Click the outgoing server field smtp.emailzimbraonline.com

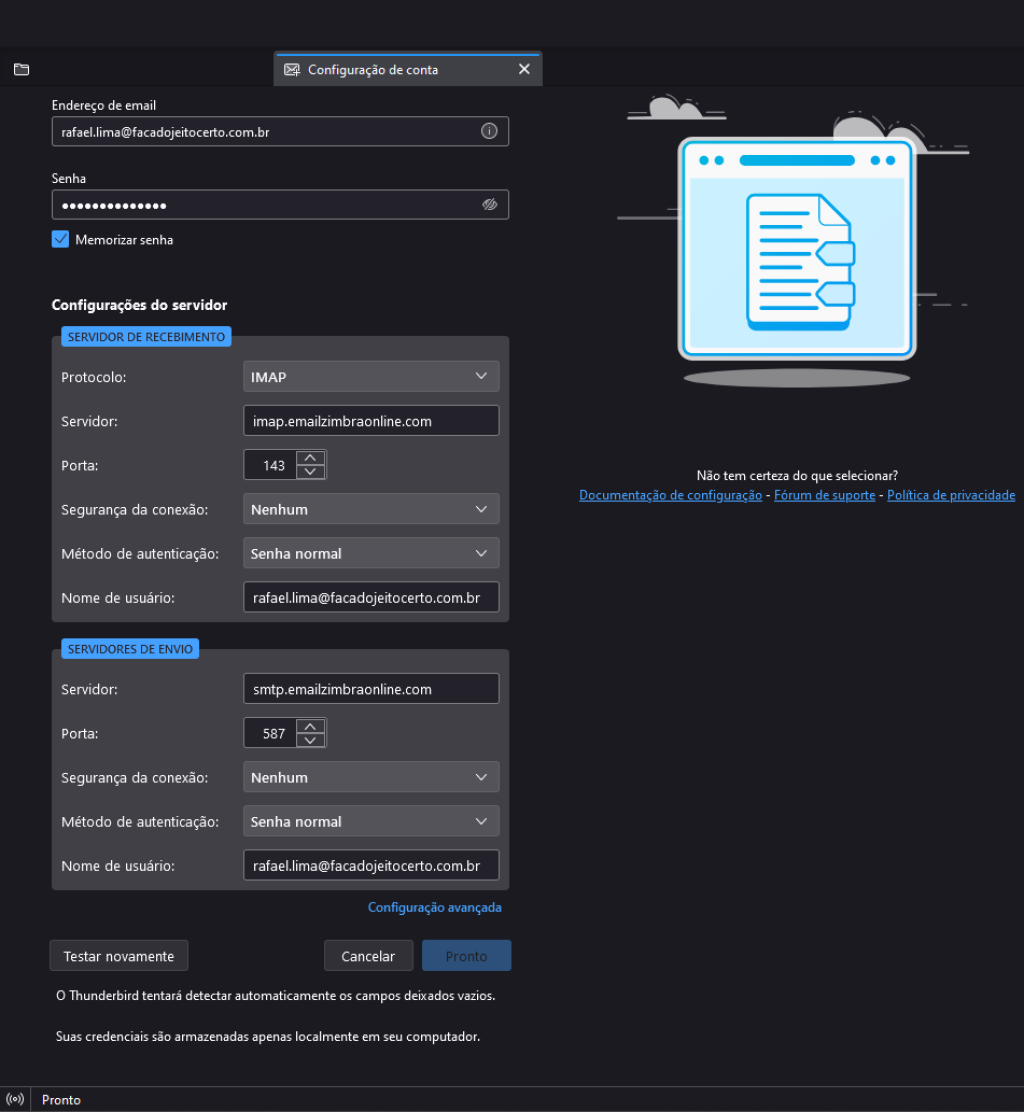(x=371, y=689)
